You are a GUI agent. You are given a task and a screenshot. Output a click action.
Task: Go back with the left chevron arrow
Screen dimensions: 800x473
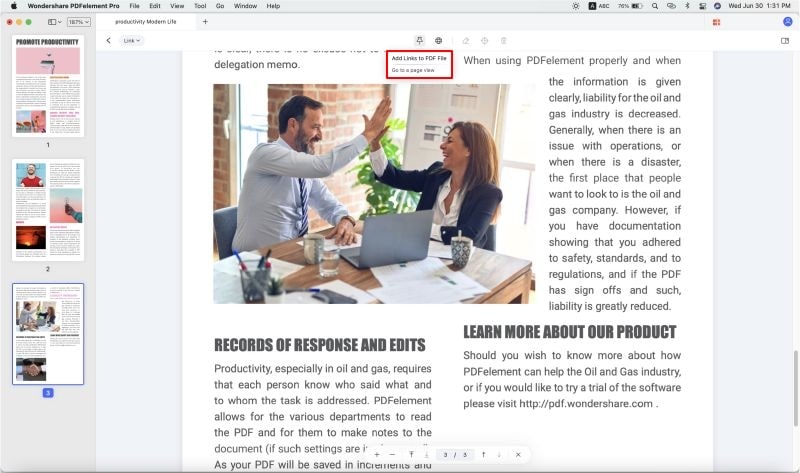(108, 40)
